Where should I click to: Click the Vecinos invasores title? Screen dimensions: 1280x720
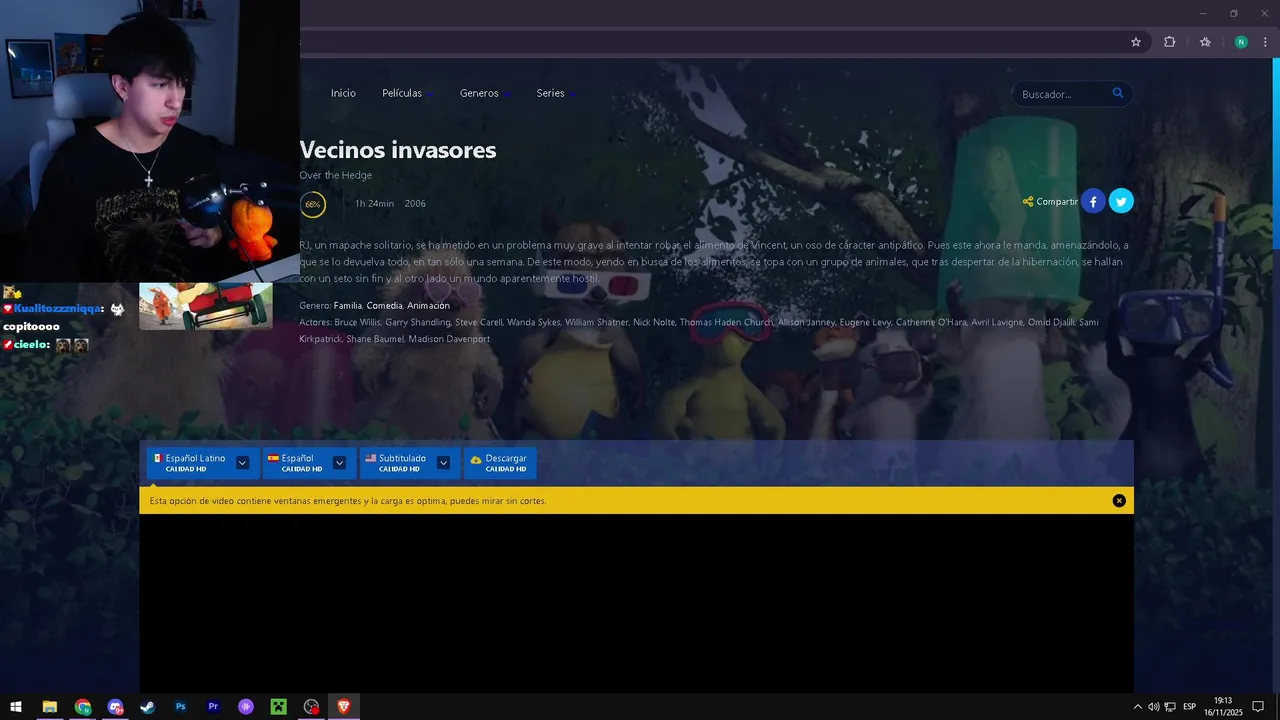pyautogui.click(x=398, y=150)
